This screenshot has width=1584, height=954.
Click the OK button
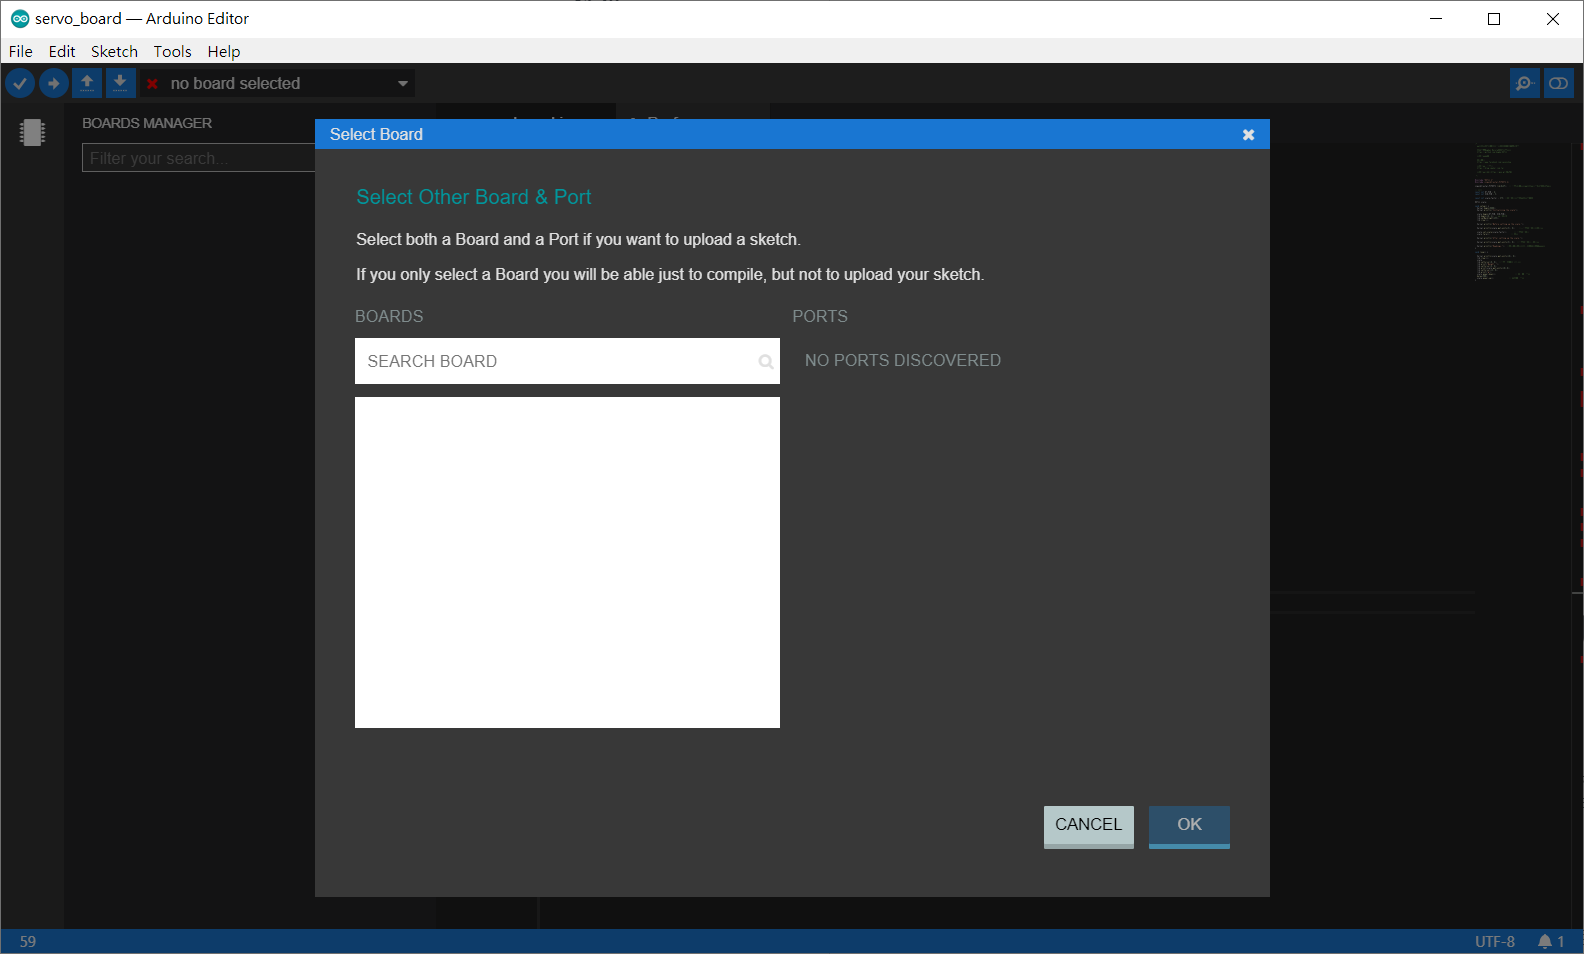coord(1189,826)
